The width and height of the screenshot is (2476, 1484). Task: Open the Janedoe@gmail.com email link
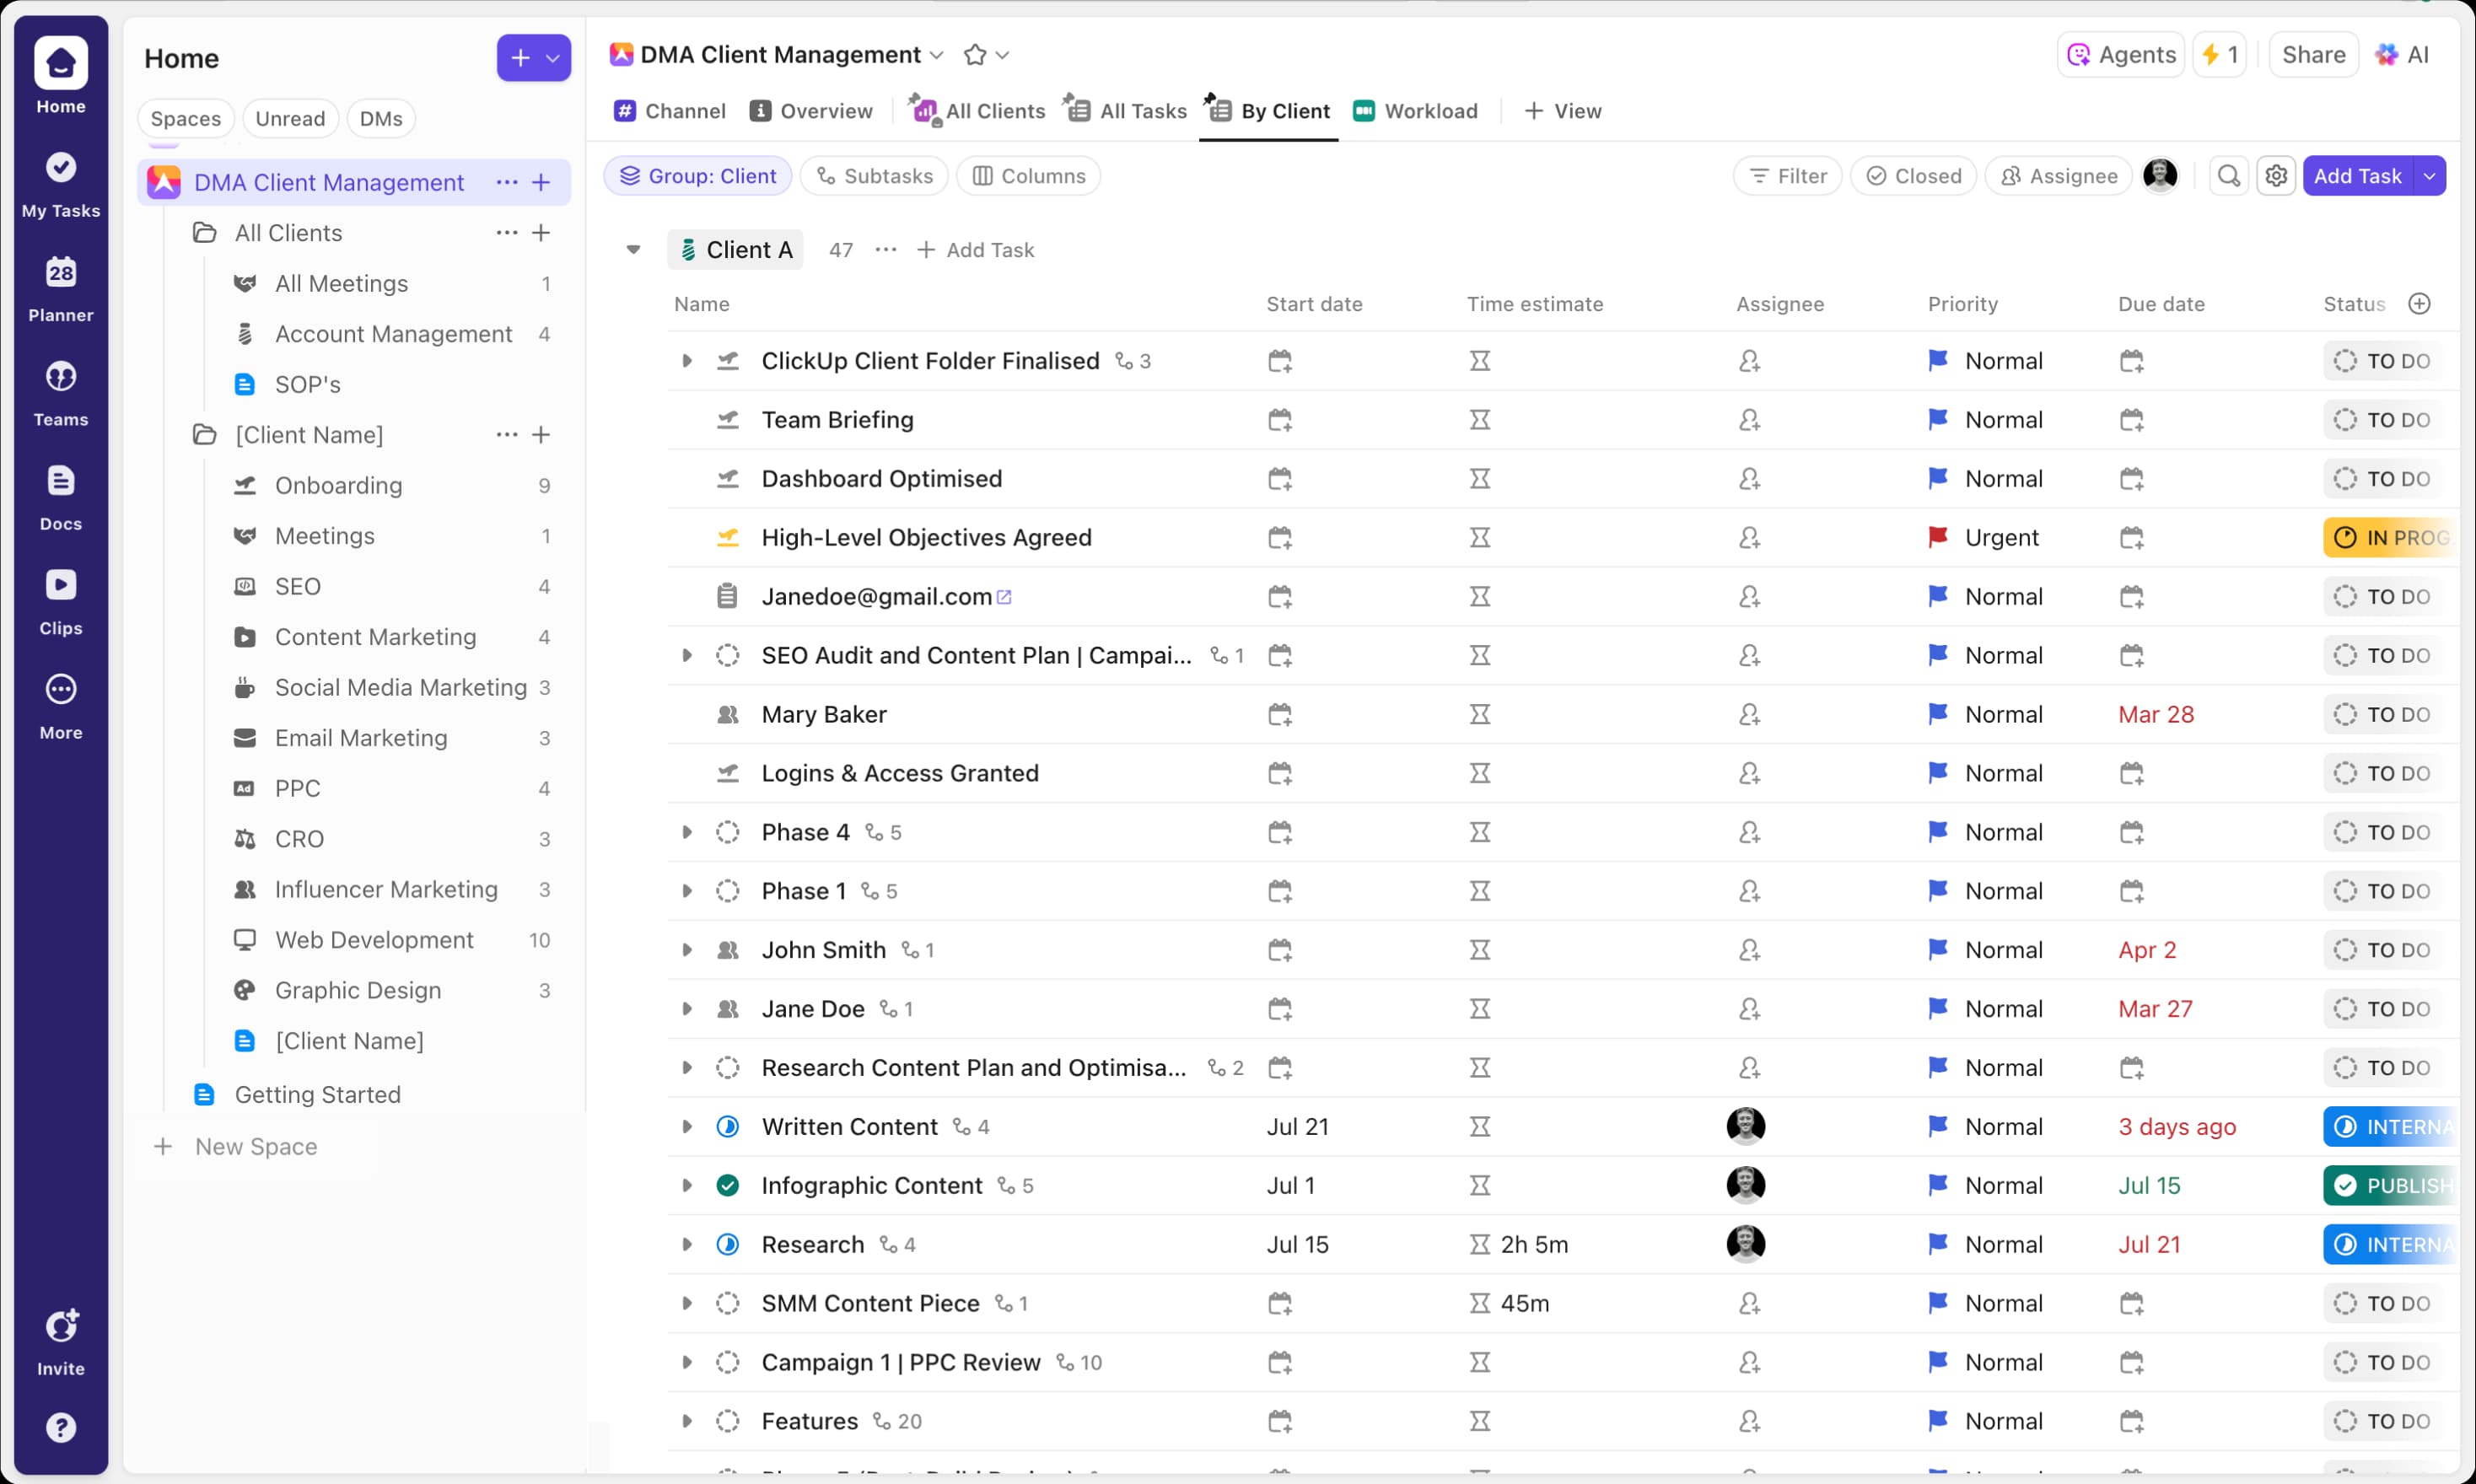[1005, 596]
